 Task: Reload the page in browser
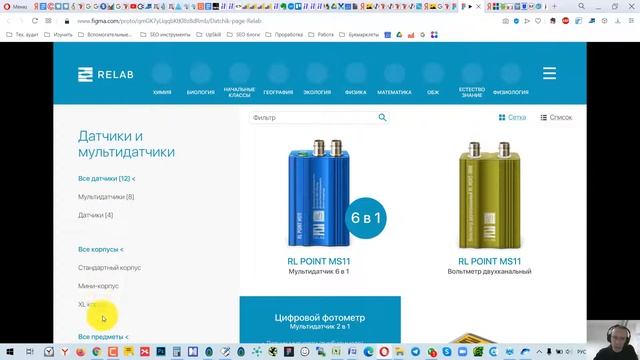coord(35,21)
